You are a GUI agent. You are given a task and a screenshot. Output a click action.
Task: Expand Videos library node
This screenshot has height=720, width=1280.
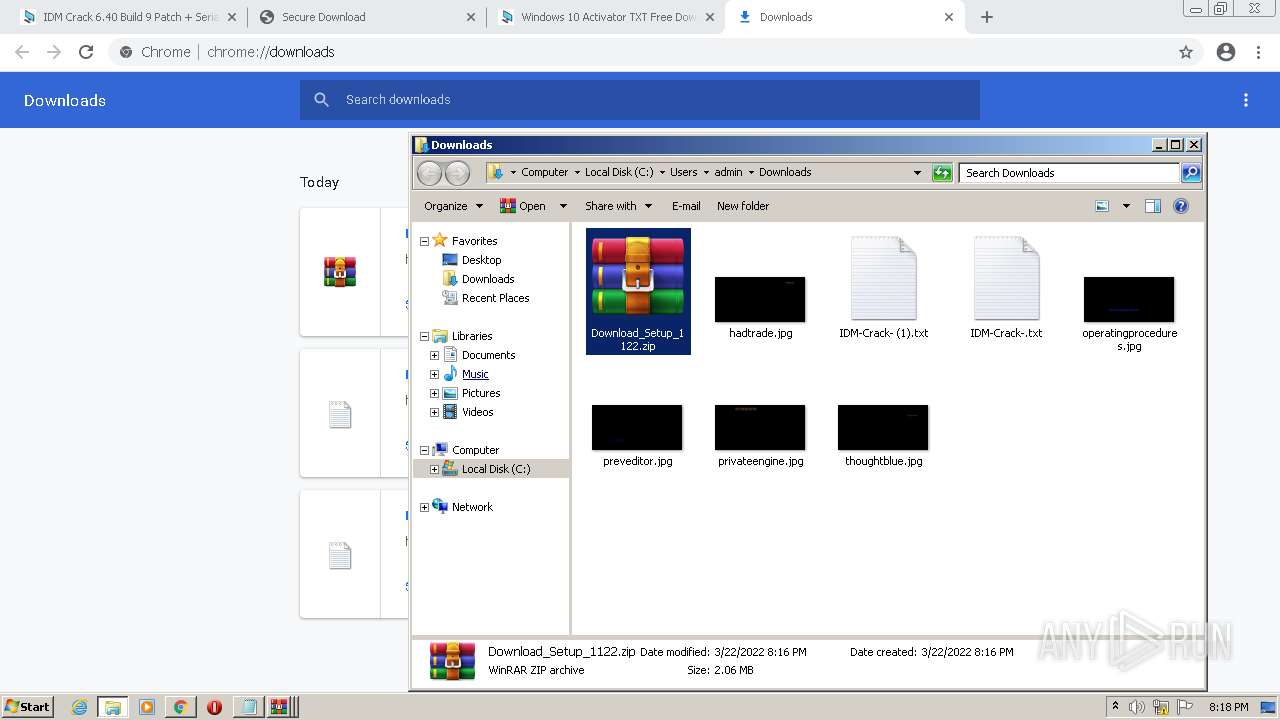[434, 412]
